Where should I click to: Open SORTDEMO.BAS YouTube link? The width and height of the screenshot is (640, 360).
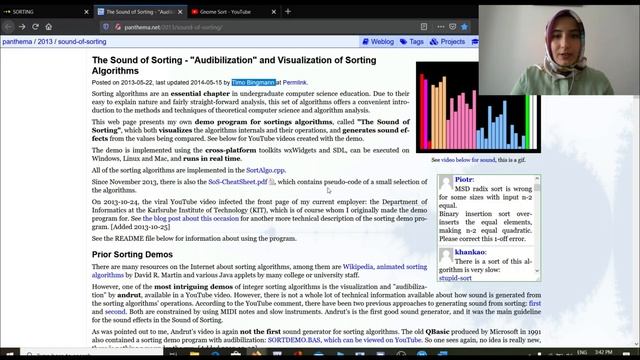click(x=344, y=340)
